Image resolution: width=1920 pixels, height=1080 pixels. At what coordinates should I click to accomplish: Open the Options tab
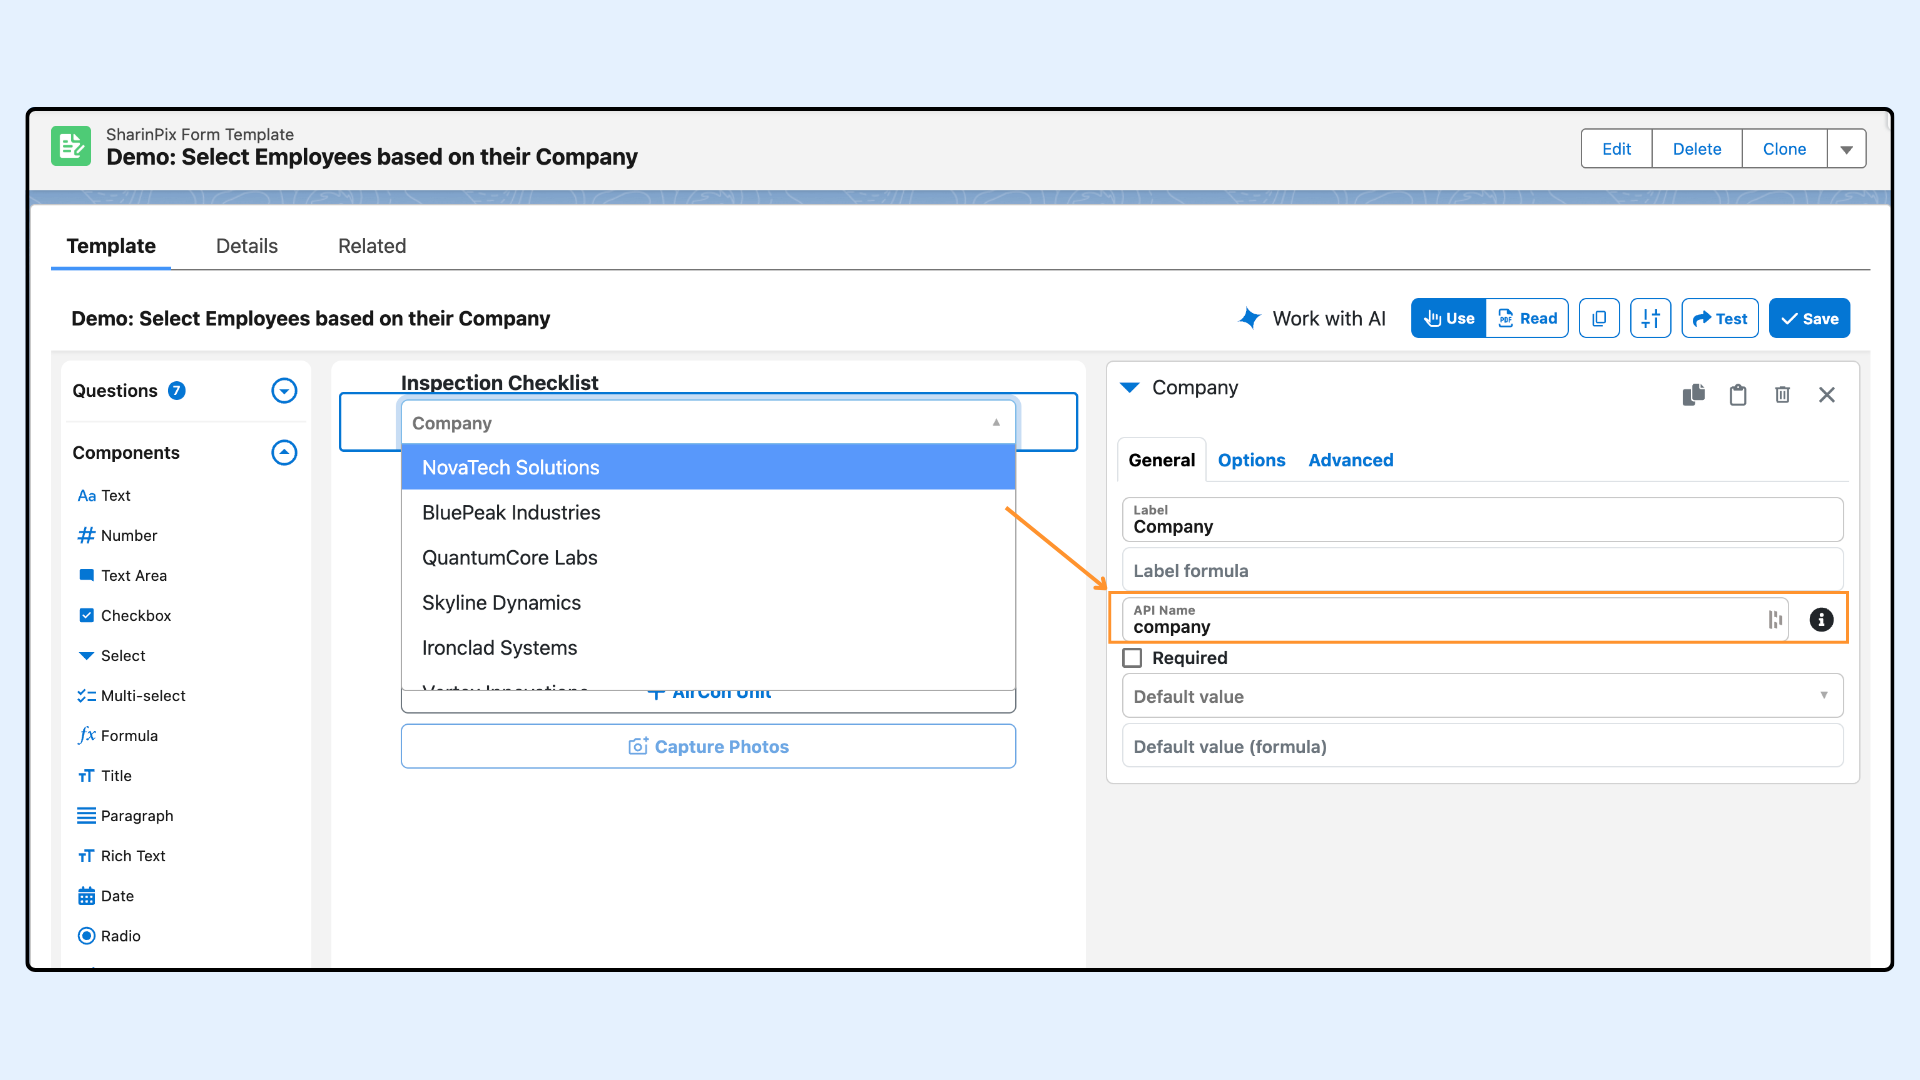(1251, 460)
